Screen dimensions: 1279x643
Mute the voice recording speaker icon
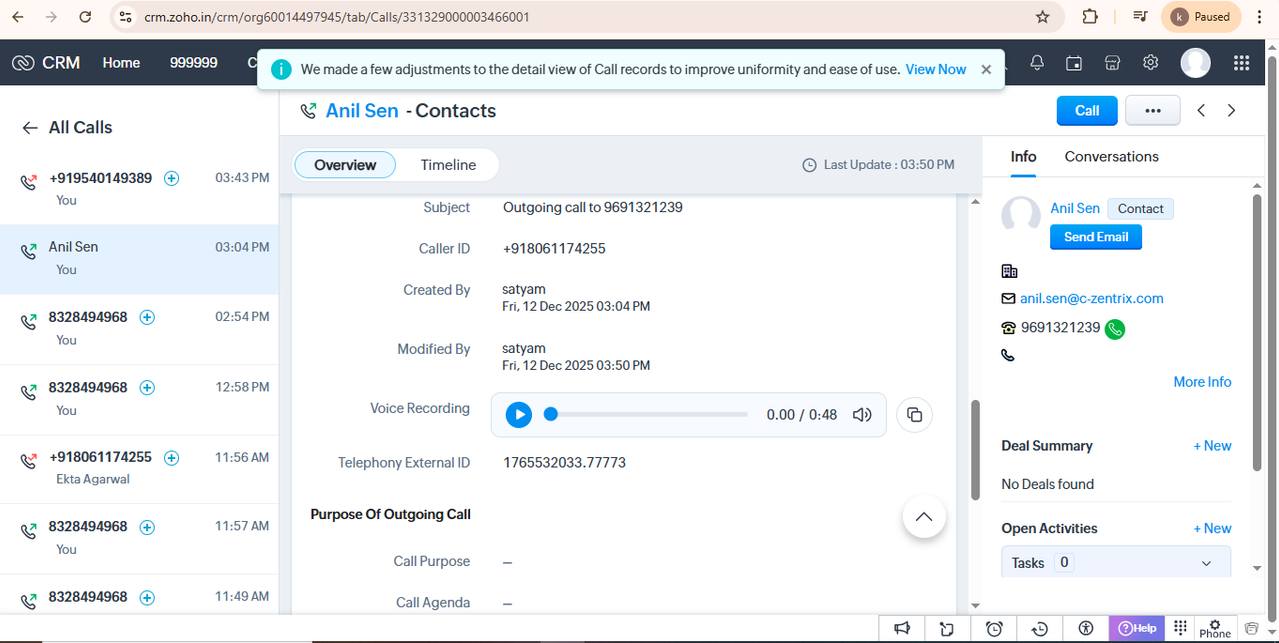coord(861,414)
